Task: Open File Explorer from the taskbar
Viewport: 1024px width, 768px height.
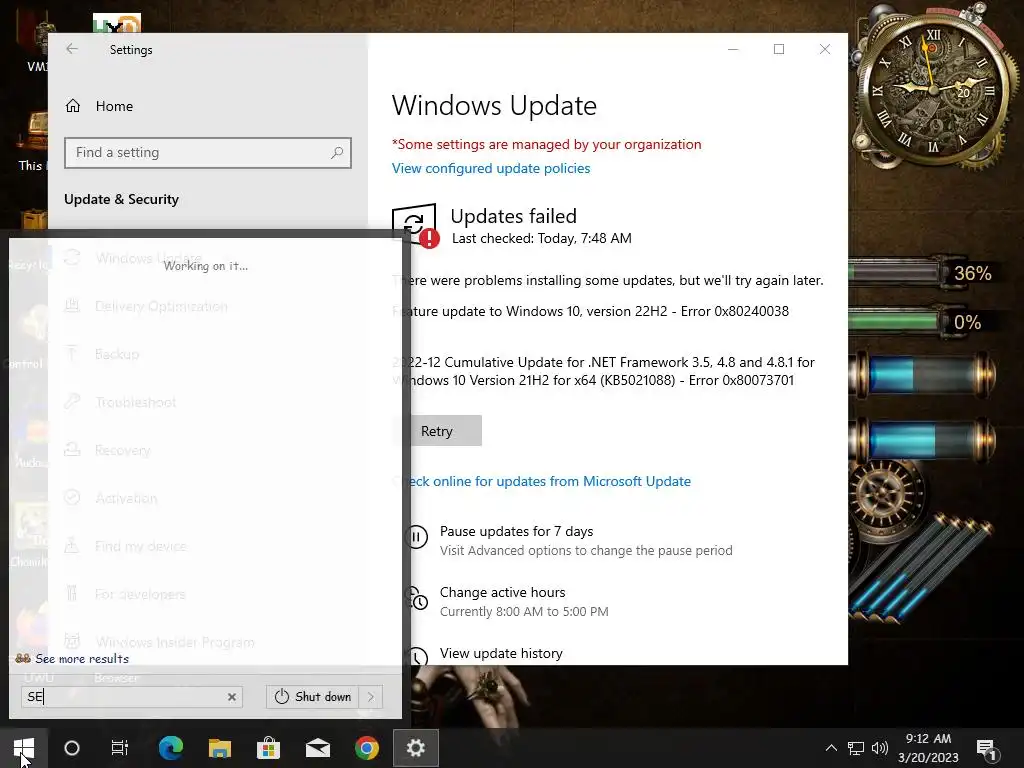Action: point(220,748)
